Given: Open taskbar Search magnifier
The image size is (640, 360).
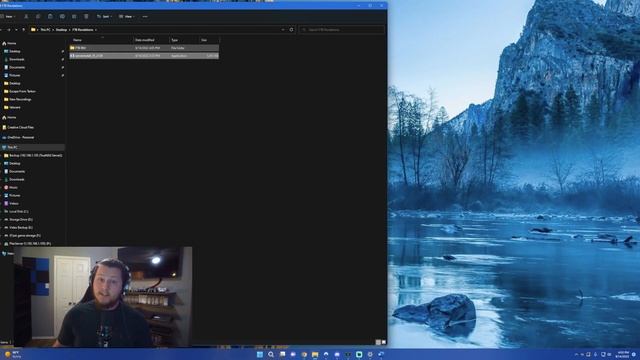Looking at the screenshot, I should click(x=271, y=354).
